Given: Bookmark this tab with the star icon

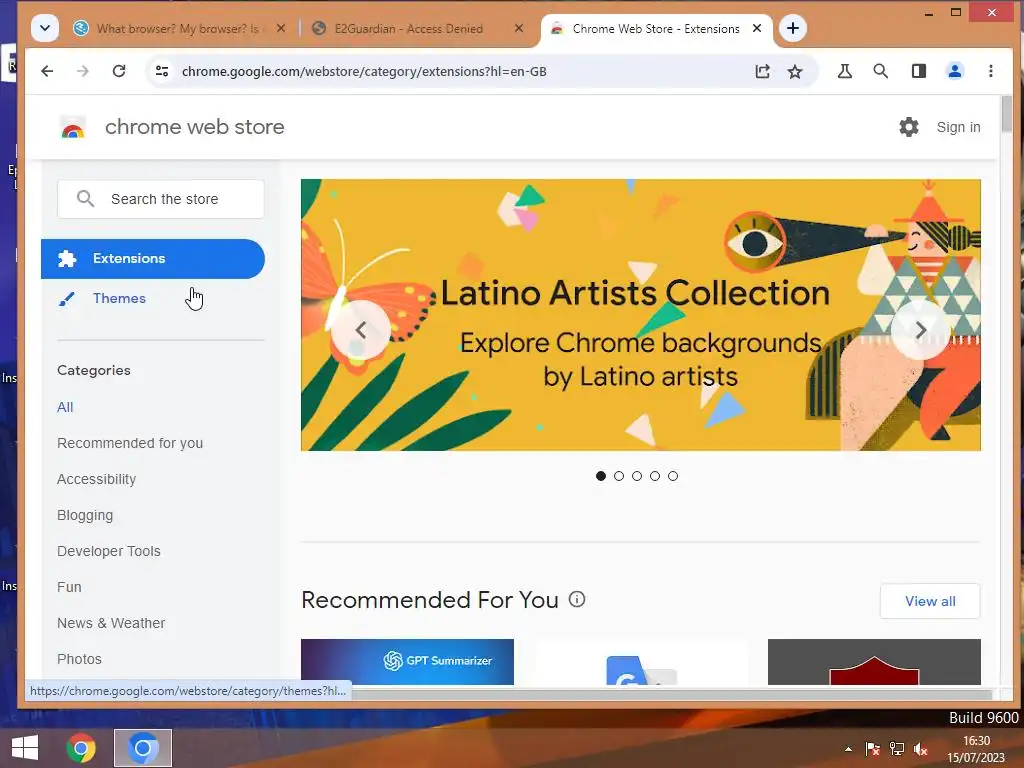Looking at the screenshot, I should click(795, 71).
